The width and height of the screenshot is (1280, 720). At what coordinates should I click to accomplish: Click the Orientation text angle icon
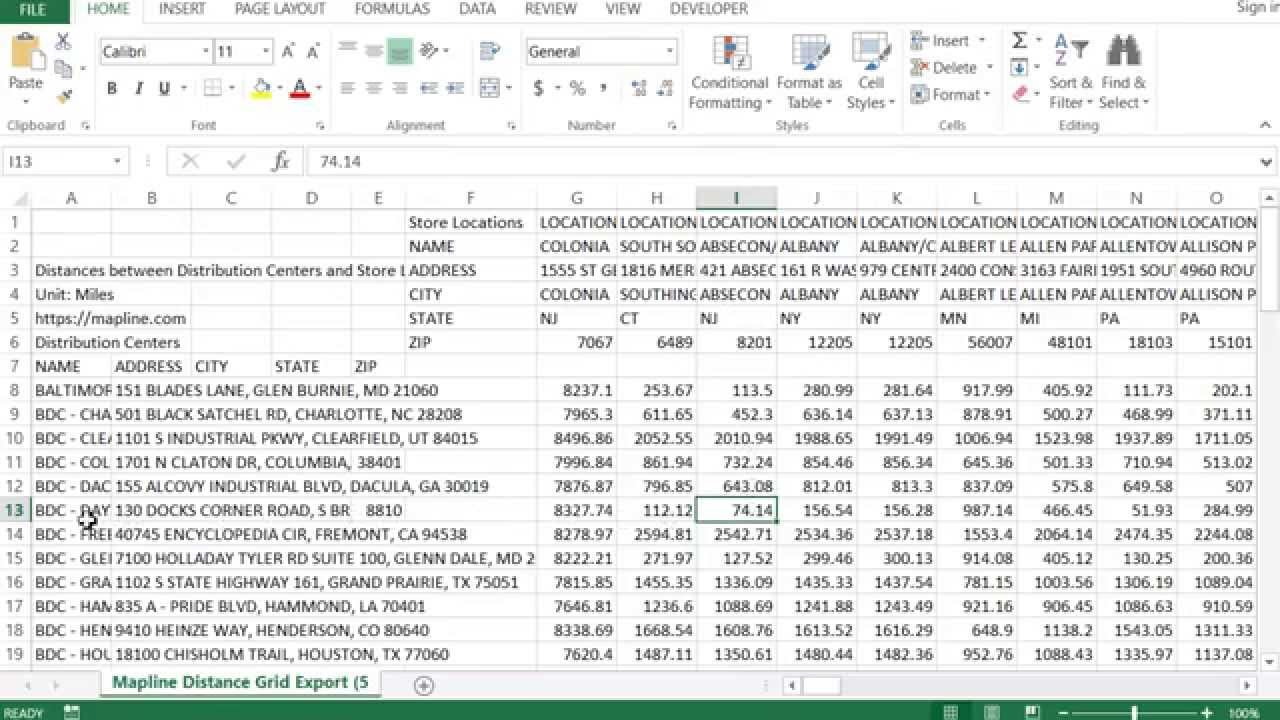430,51
